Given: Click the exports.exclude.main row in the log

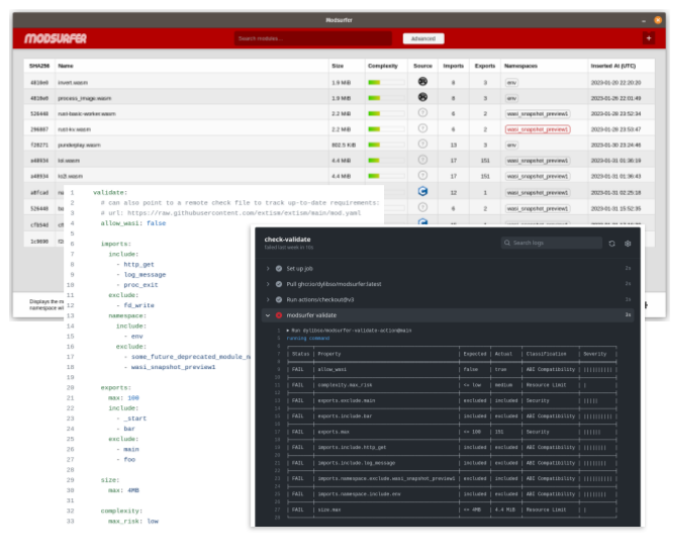Looking at the screenshot, I should 452,401.
